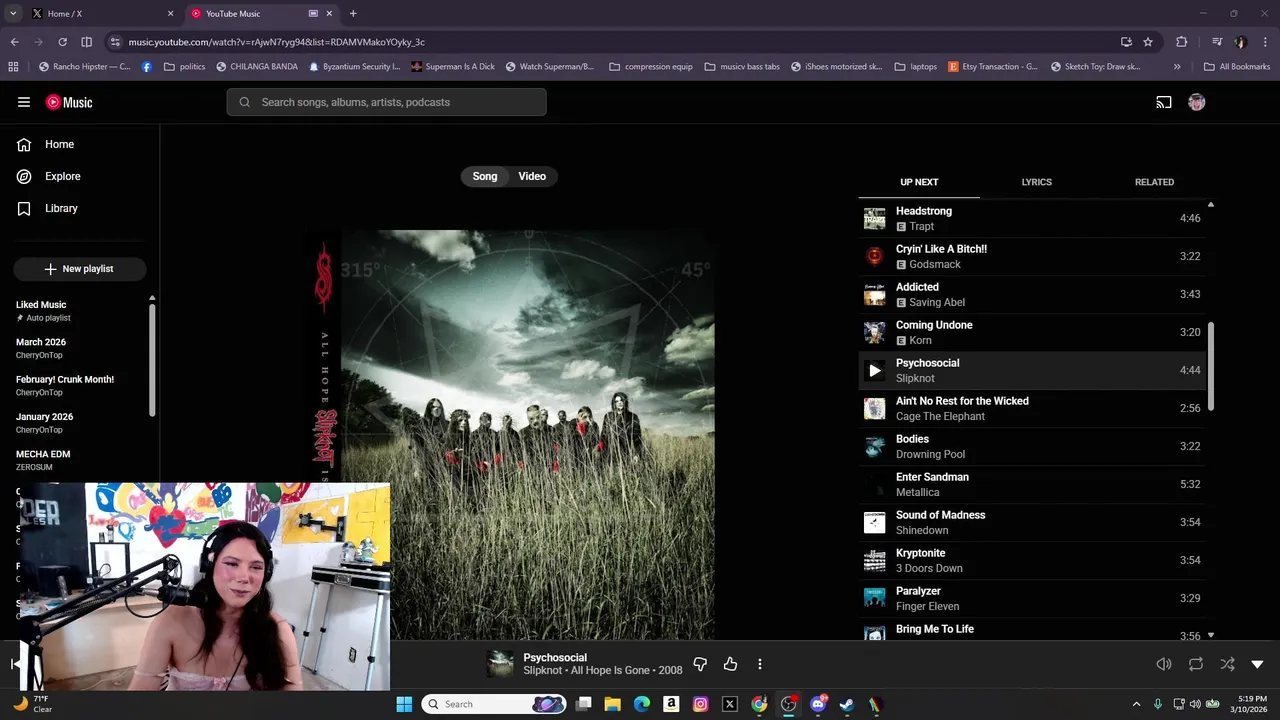
Task: Play Psychosocial from the queue thumbnail
Action: coord(875,370)
